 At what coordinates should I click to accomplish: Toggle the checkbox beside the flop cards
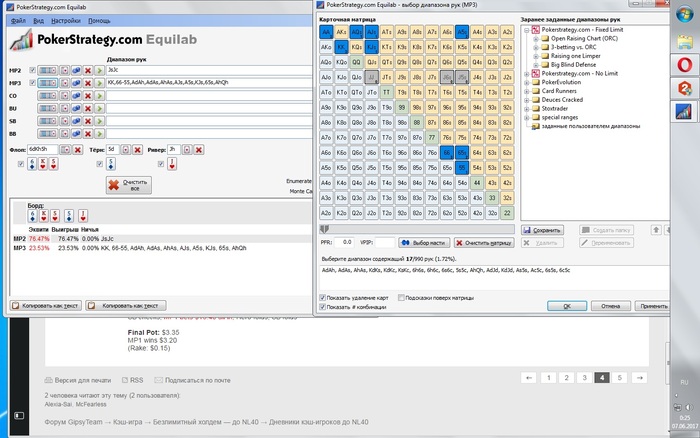coord(21,164)
